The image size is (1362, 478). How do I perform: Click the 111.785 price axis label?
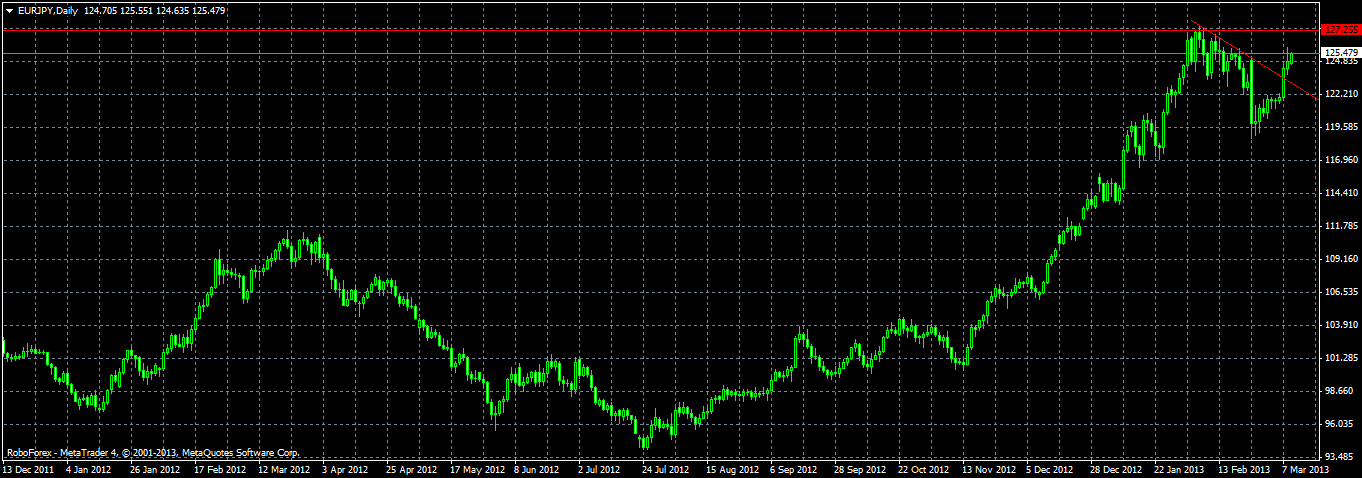1339,226
